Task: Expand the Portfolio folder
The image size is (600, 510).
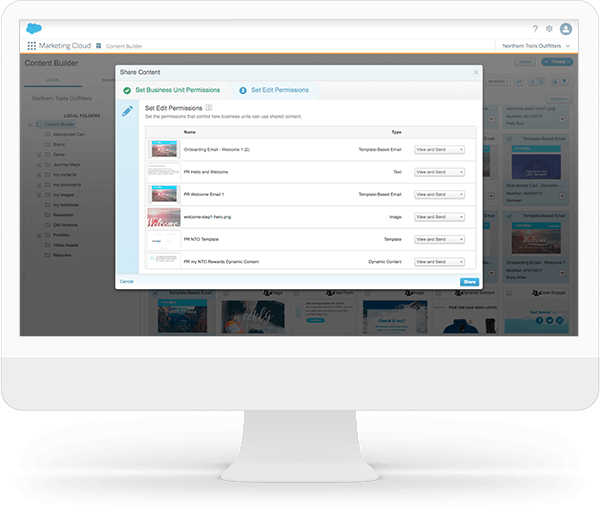Action: click(x=39, y=235)
